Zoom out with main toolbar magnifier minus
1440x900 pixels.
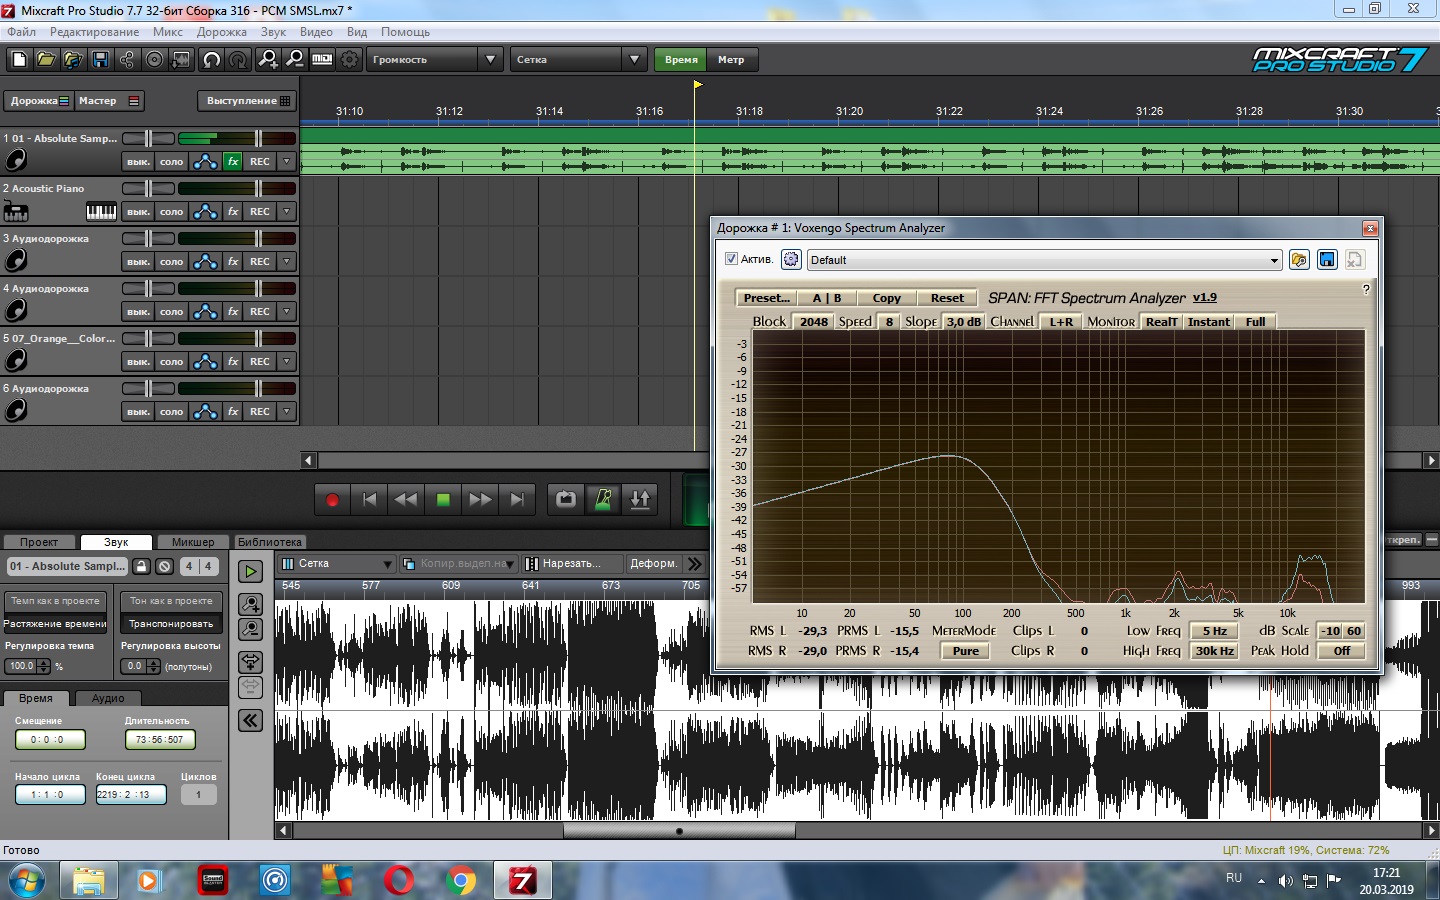tap(295, 60)
